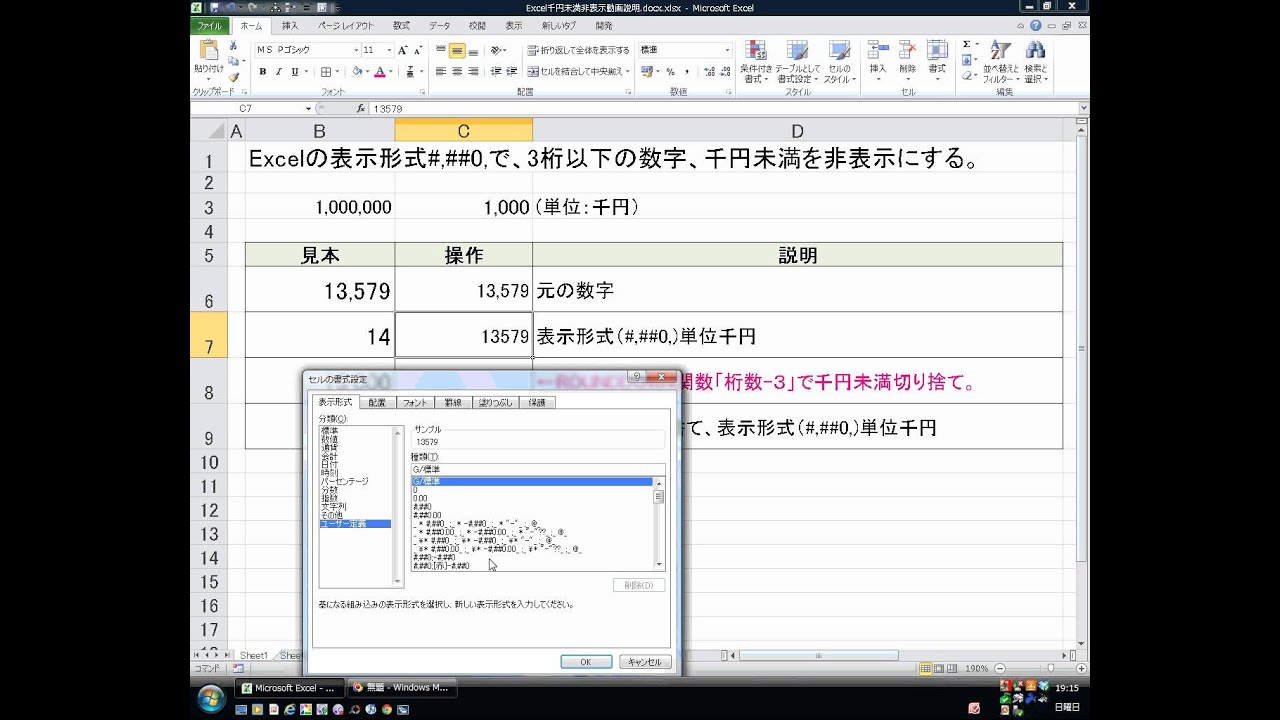1280x720 pixels.
Task: Open the Borders (罫線) tab in dialog
Action: click(x=453, y=402)
